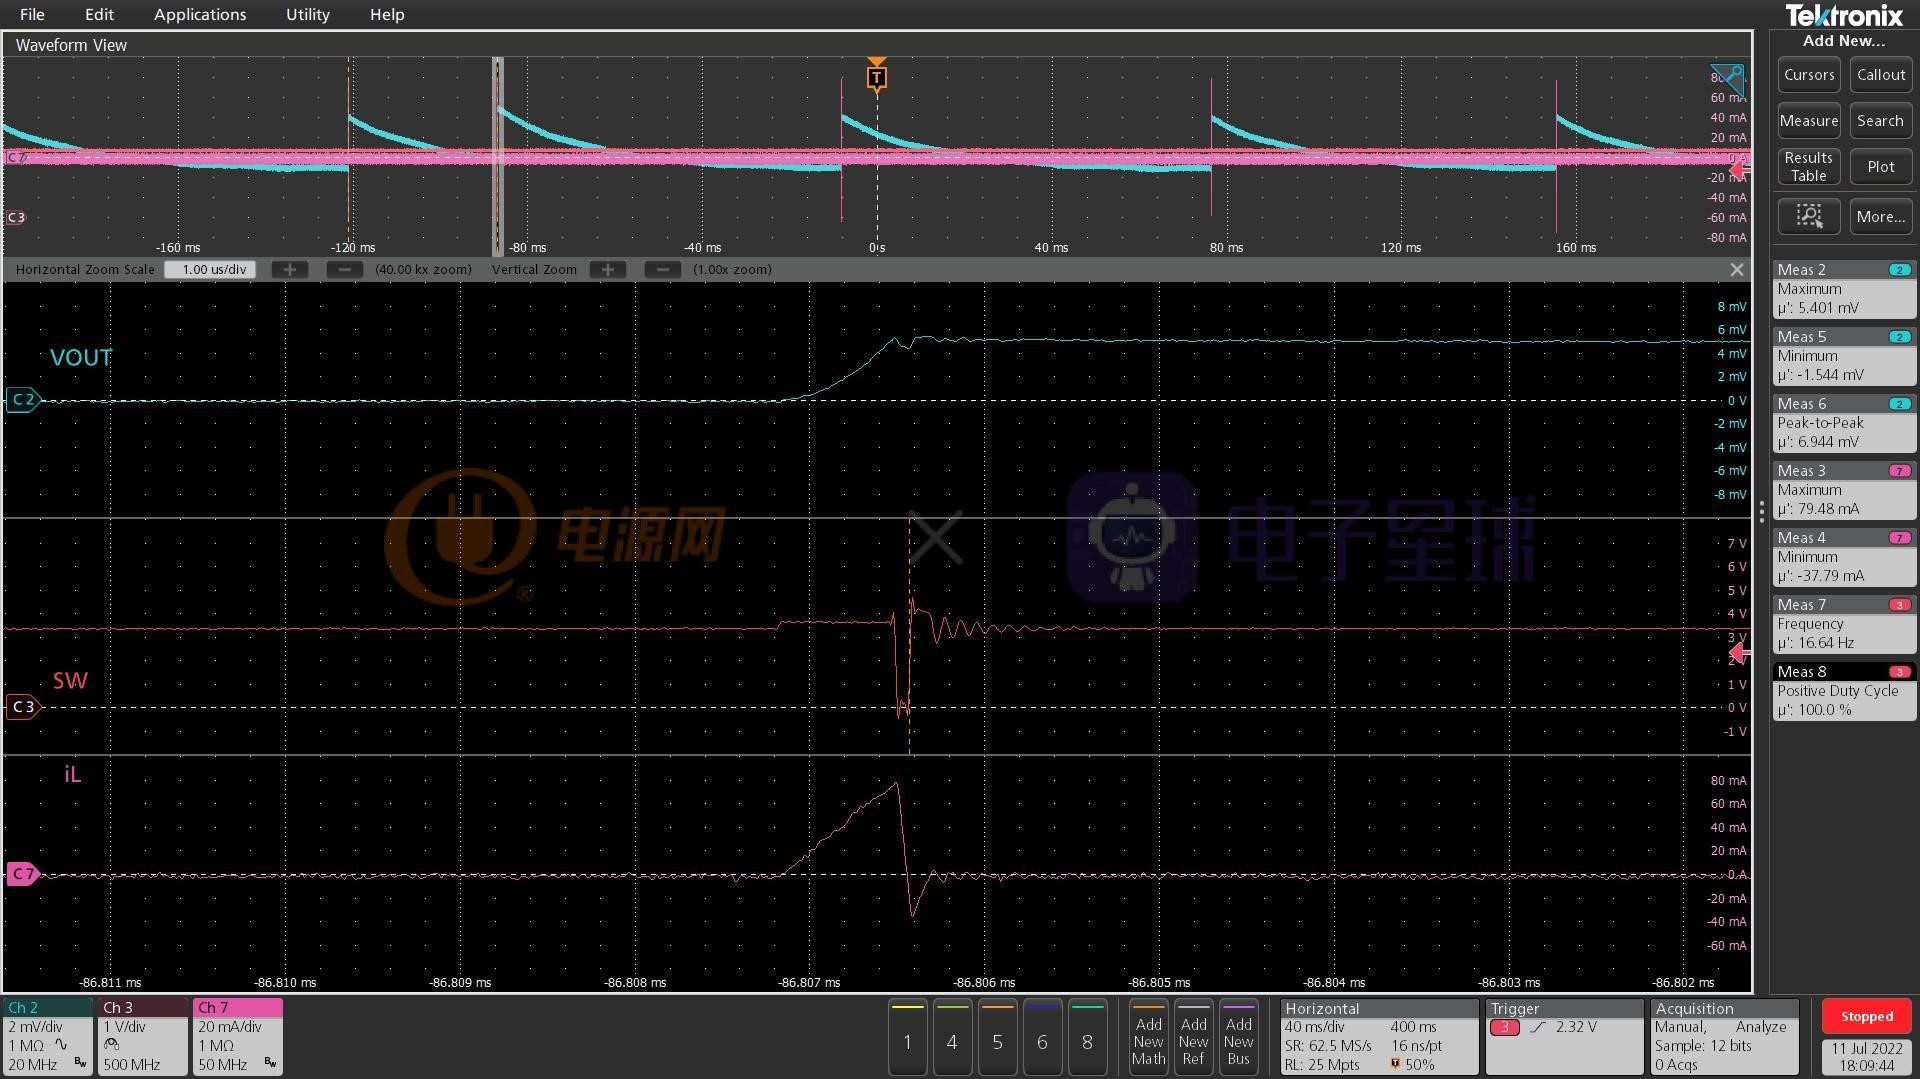Click the draw-a-box icon in waveform corner
Viewport: 1920px width, 1079px height.
(1728, 80)
